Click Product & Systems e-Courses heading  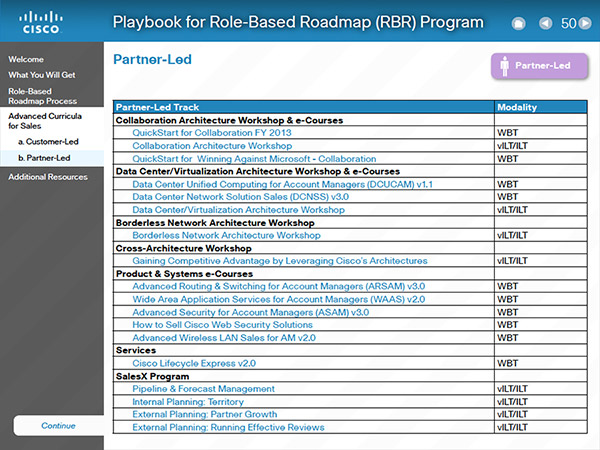click(x=184, y=274)
